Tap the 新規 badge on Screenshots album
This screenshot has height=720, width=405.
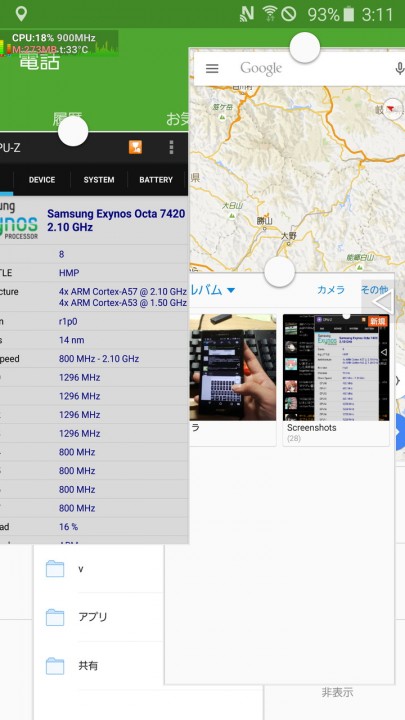pos(377,321)
